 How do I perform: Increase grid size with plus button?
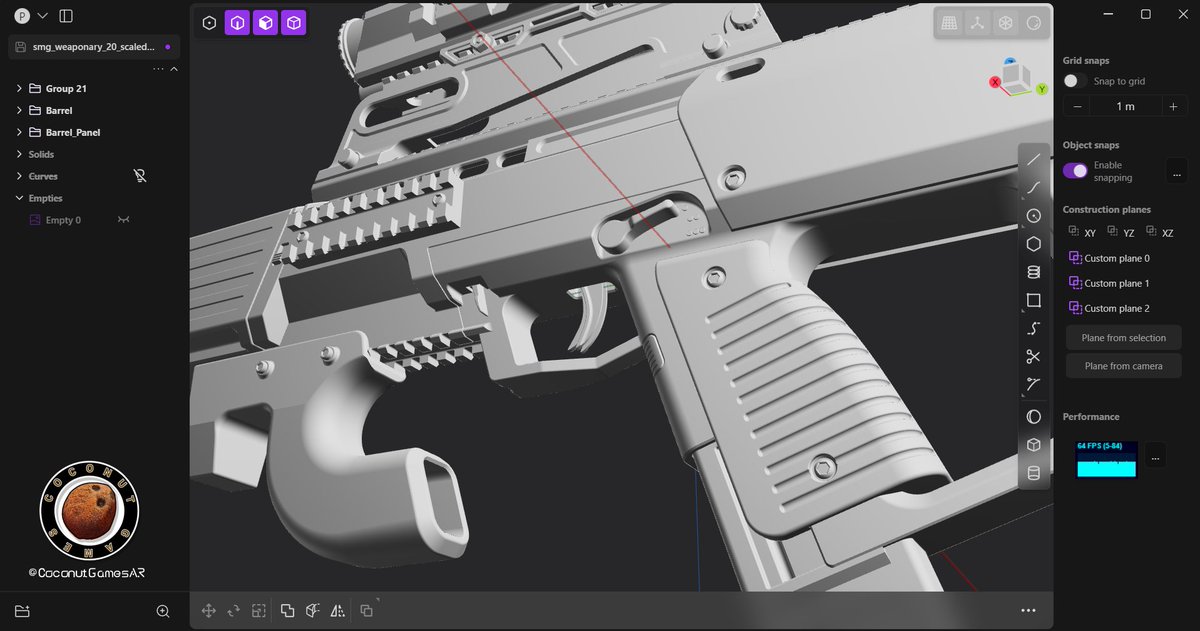pos(1173,106)
